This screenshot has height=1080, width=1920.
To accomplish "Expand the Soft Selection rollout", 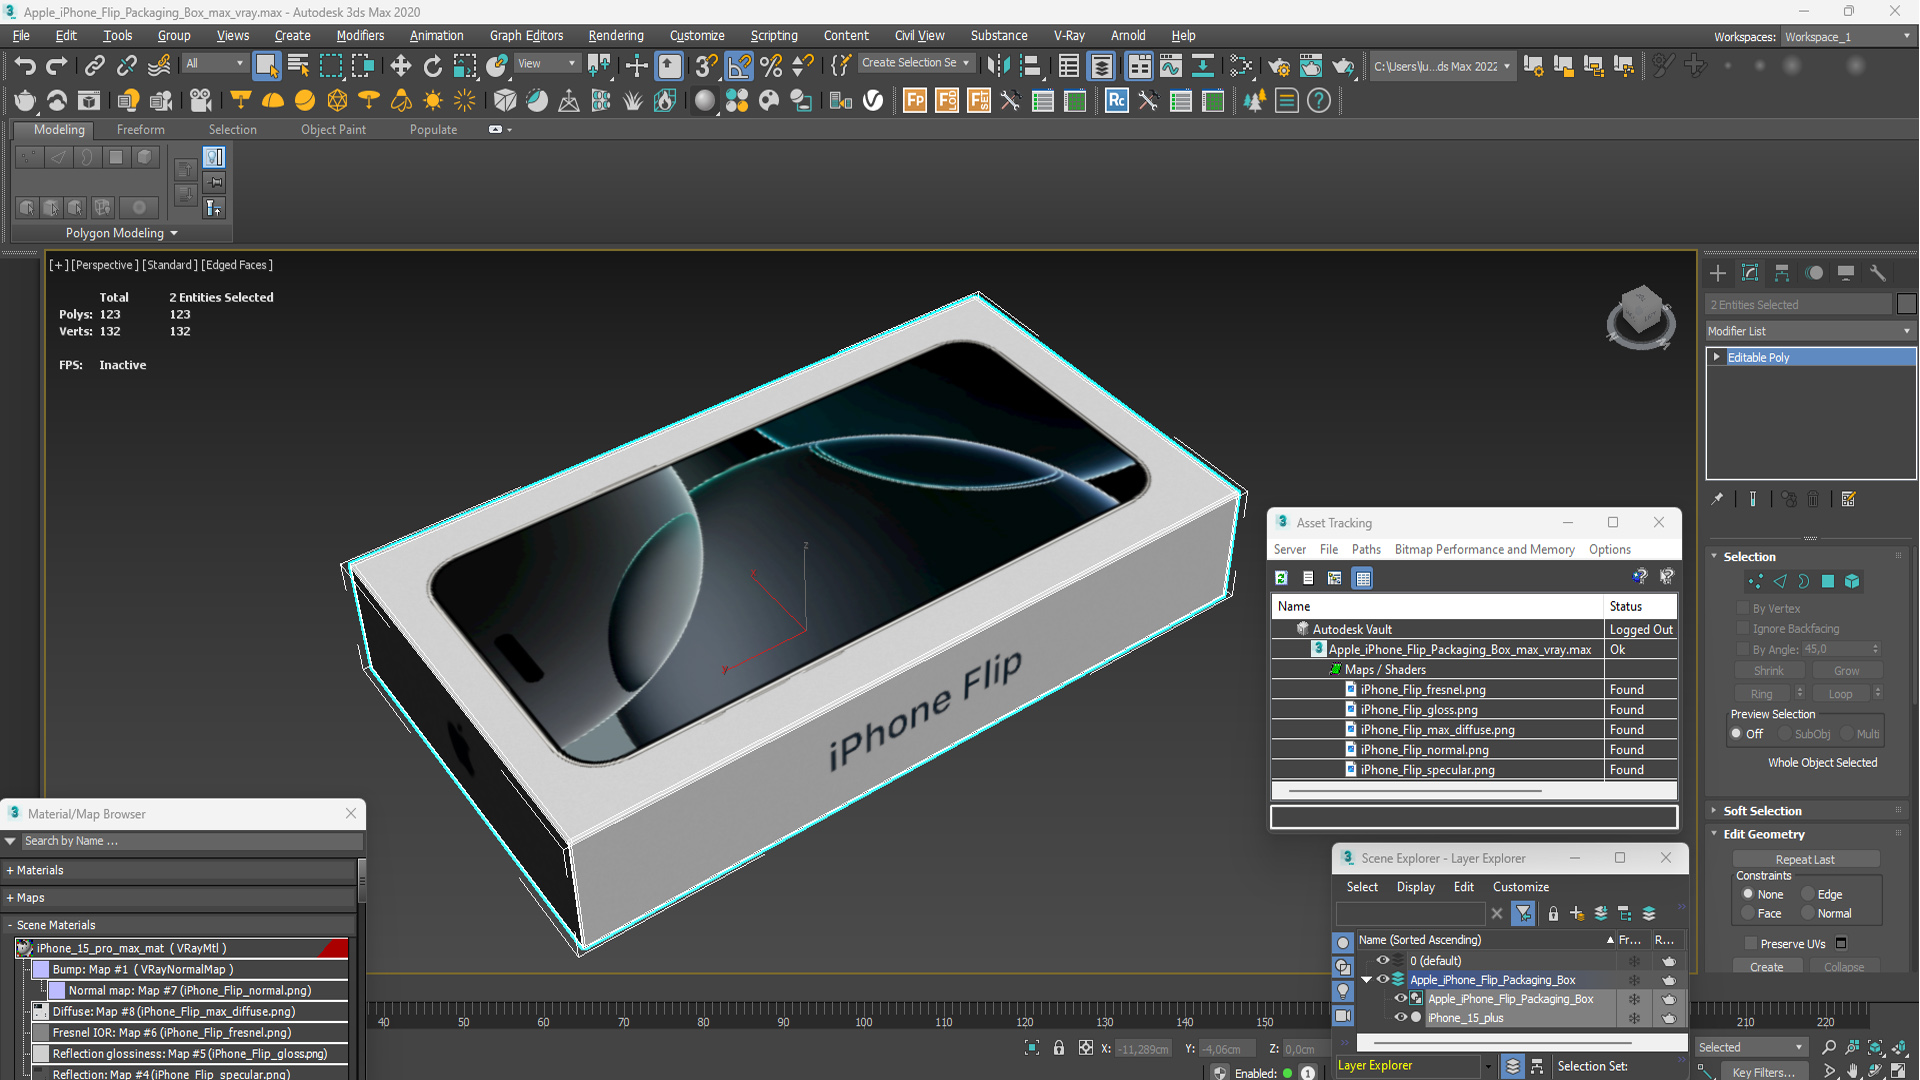I will pos(1761,811).
